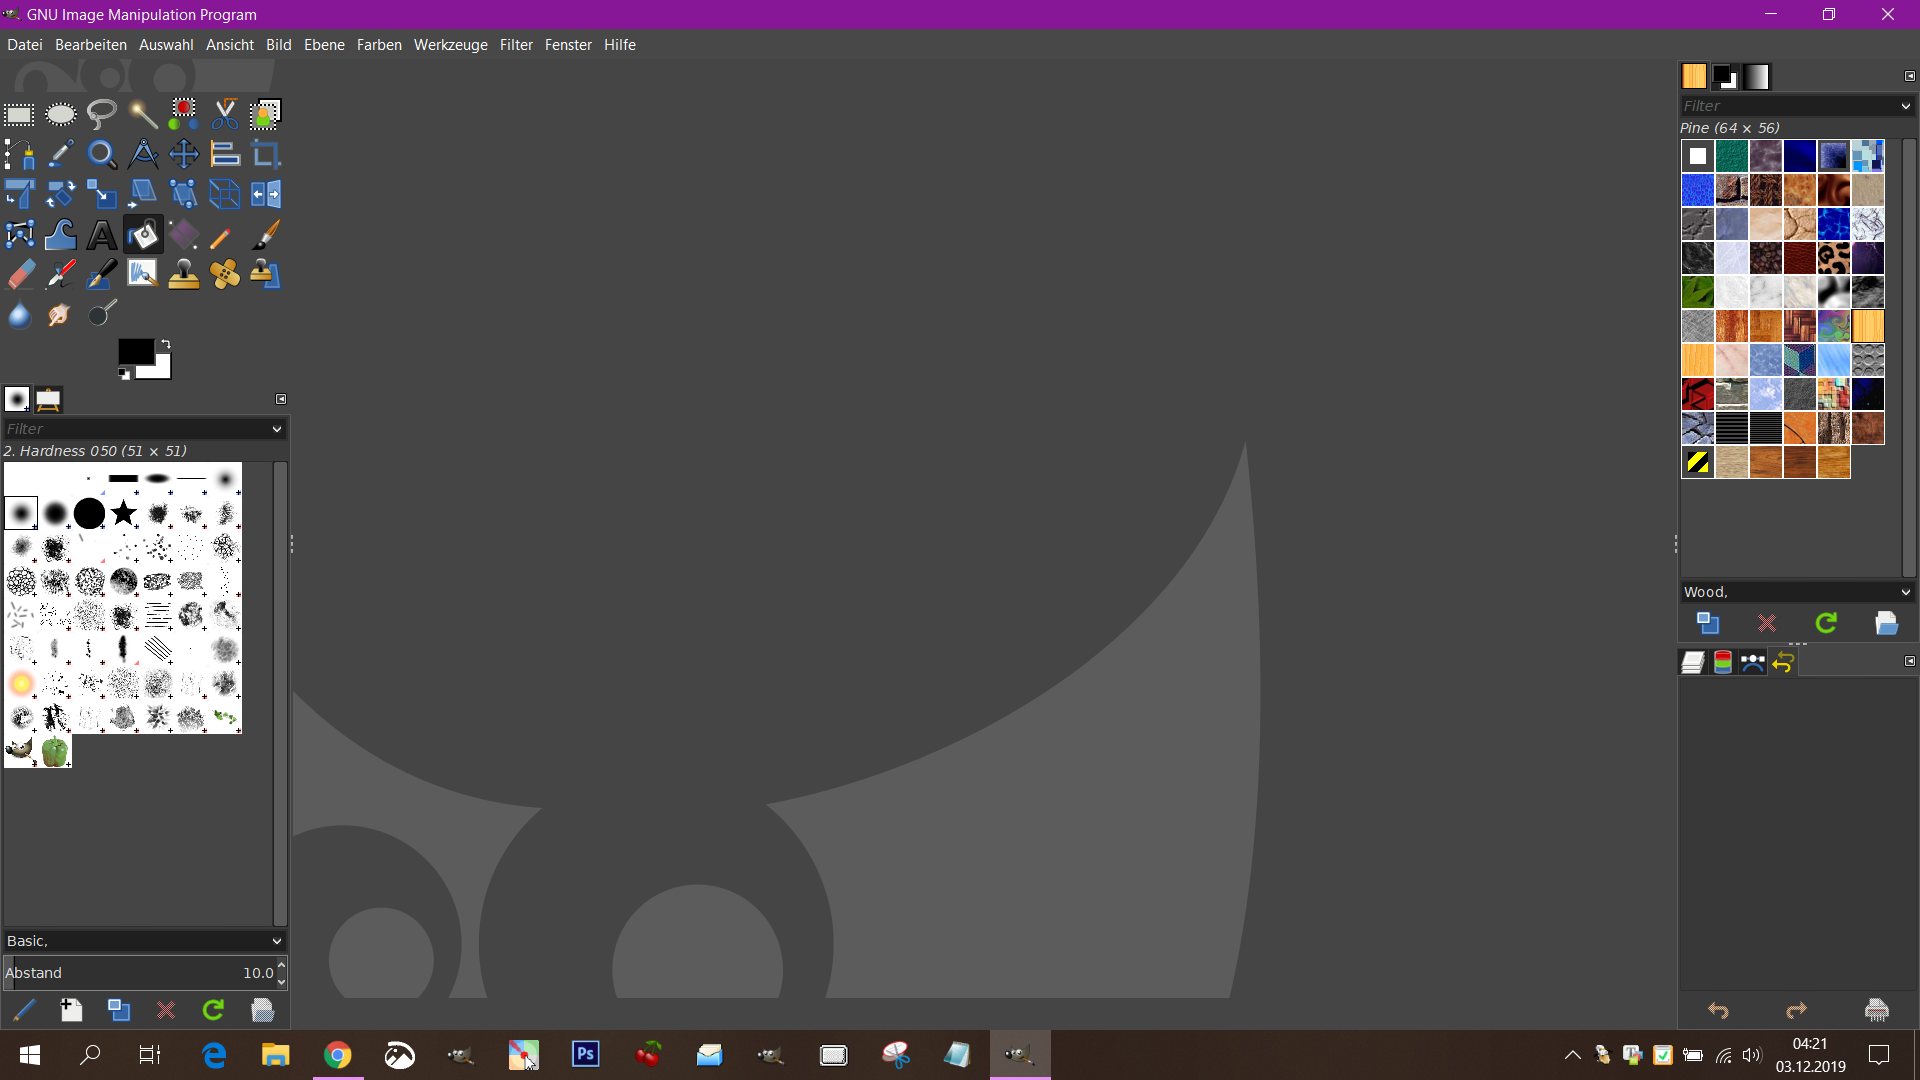This screenshot has height=1080, width=1920.
Task: Select the Smudge finger tool
Action: click(60, 315)
